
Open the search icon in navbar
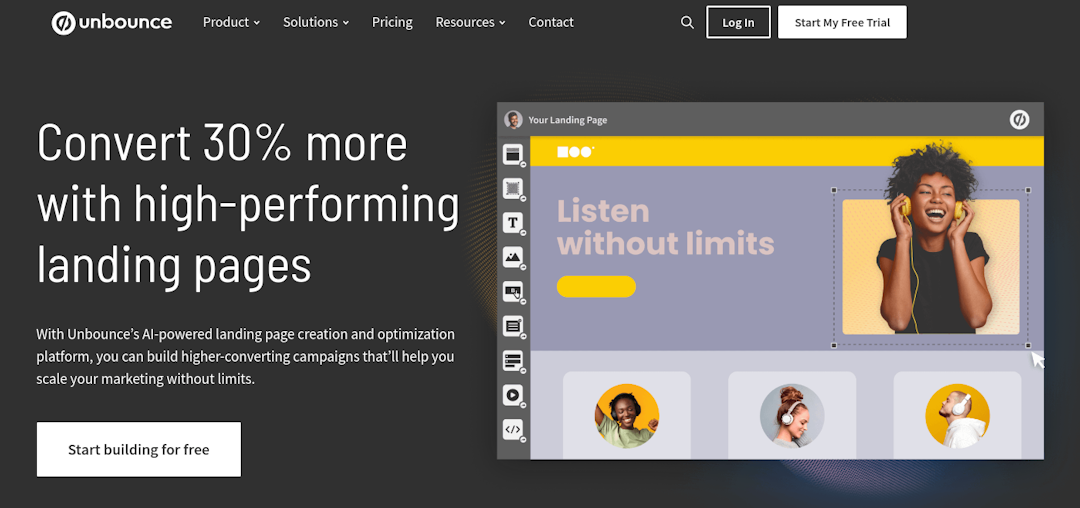coord(687,23)
